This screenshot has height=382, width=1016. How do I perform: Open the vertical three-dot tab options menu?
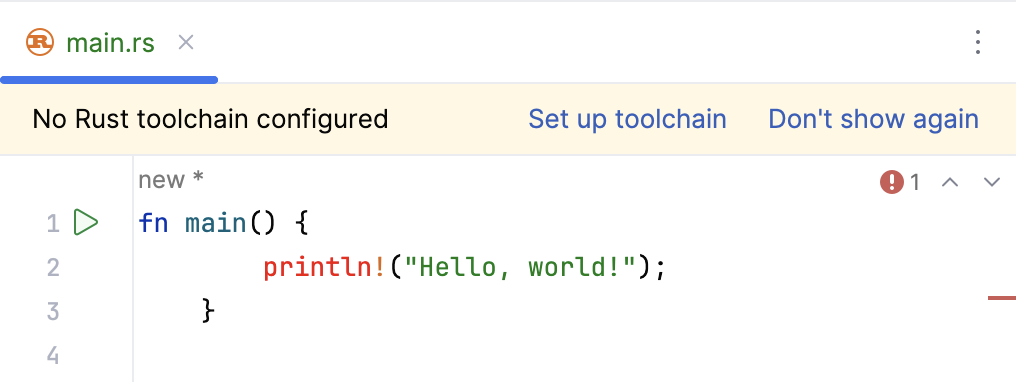[978, 43]
